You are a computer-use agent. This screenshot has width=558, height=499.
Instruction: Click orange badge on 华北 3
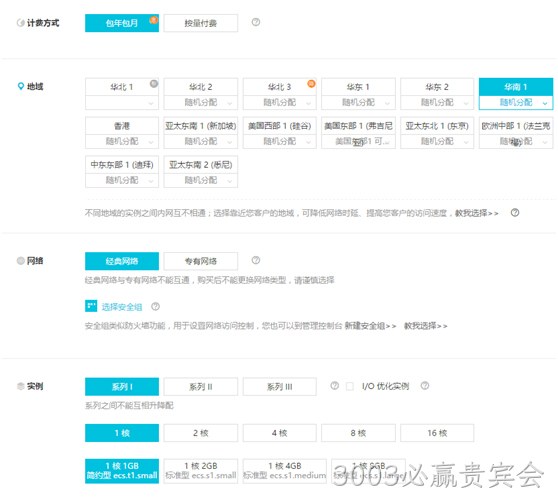(x=311, y=84)
